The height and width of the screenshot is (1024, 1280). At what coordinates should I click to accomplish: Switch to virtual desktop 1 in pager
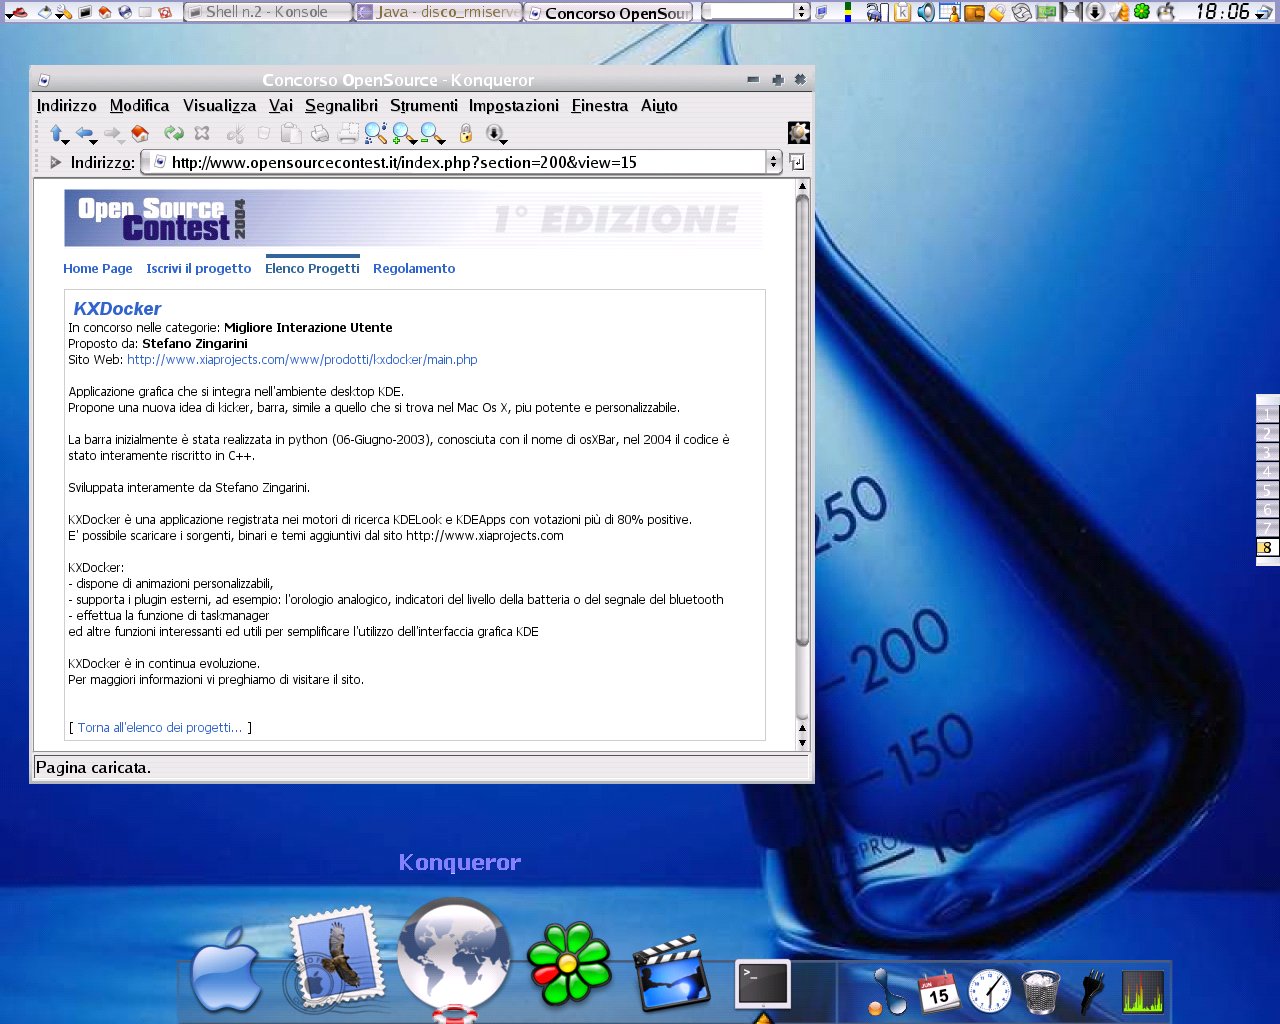coord(1267,414)
